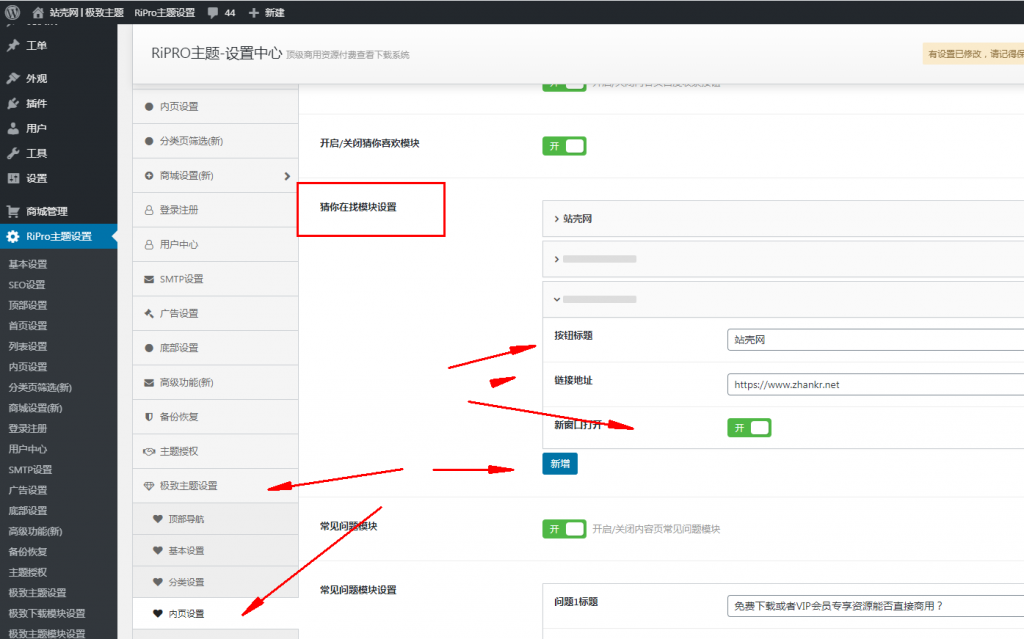
Task: Click the plug icon beside 插件
Action: [x=13, y=103]
